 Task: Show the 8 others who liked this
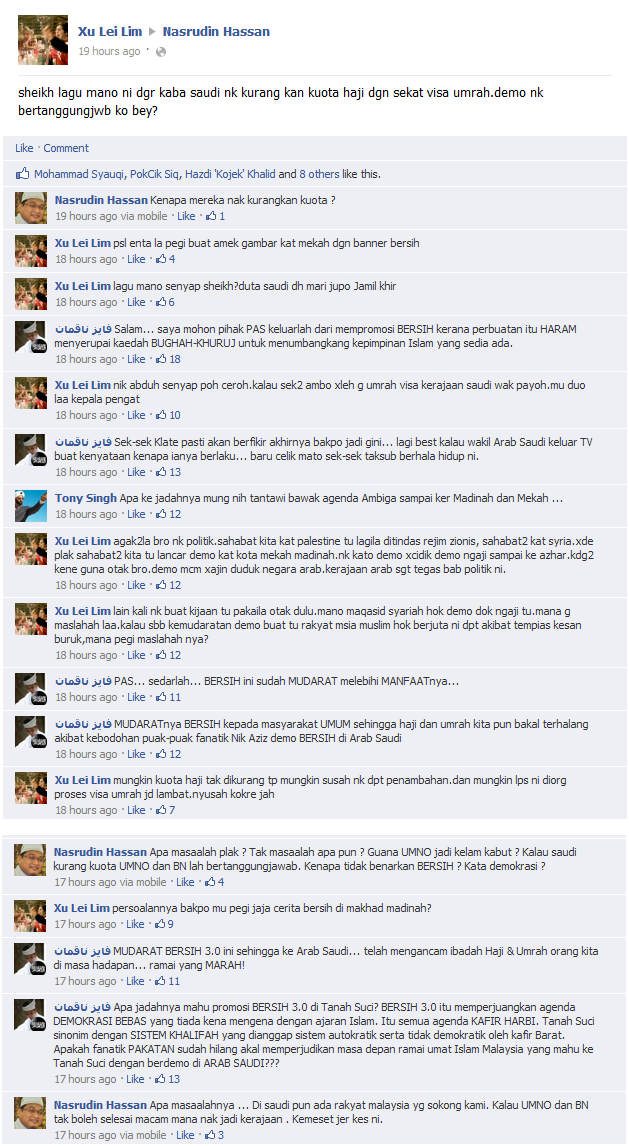click(319, 174)
